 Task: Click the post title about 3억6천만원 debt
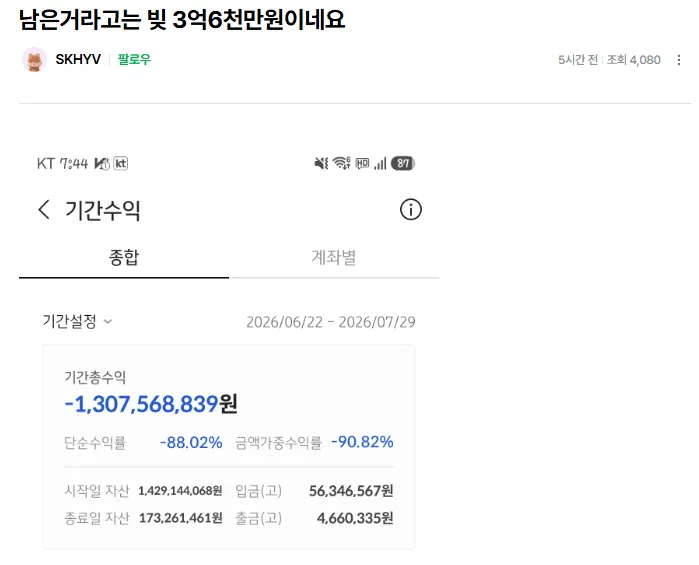[x=182, y=19]
